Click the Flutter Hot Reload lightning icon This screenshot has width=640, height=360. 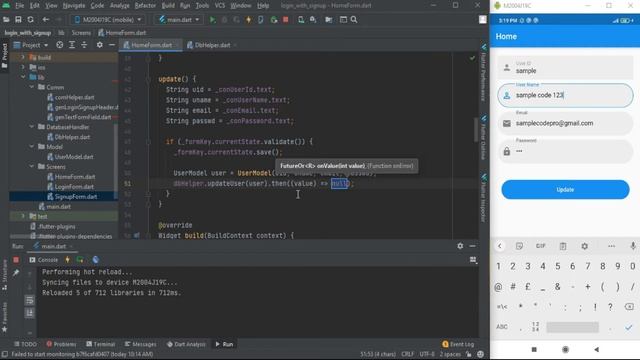pos(248,20)
